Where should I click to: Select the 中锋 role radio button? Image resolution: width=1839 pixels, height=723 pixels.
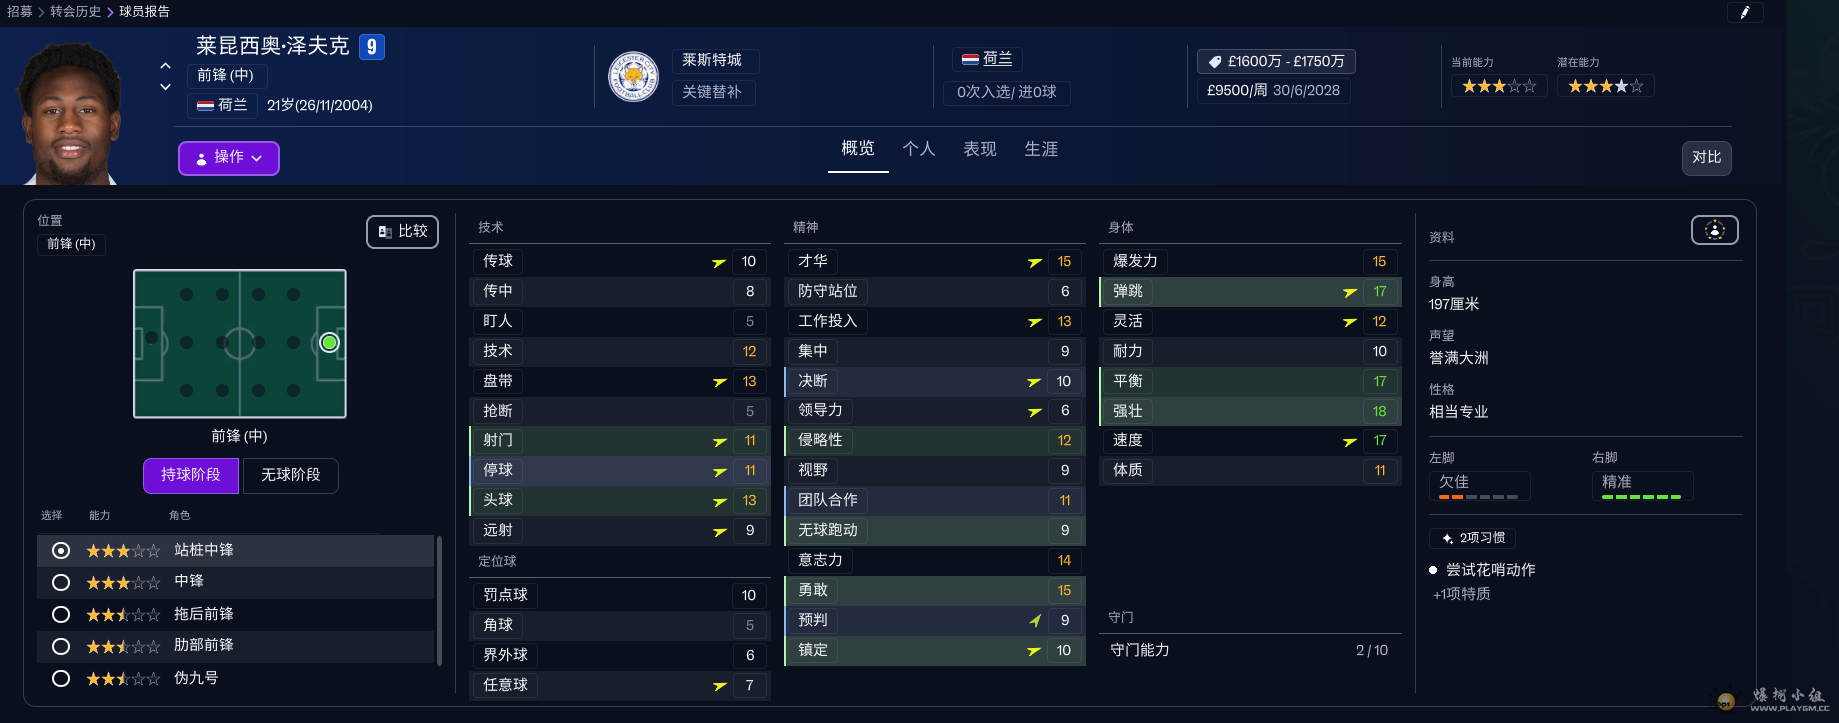[x=60, y=582]
